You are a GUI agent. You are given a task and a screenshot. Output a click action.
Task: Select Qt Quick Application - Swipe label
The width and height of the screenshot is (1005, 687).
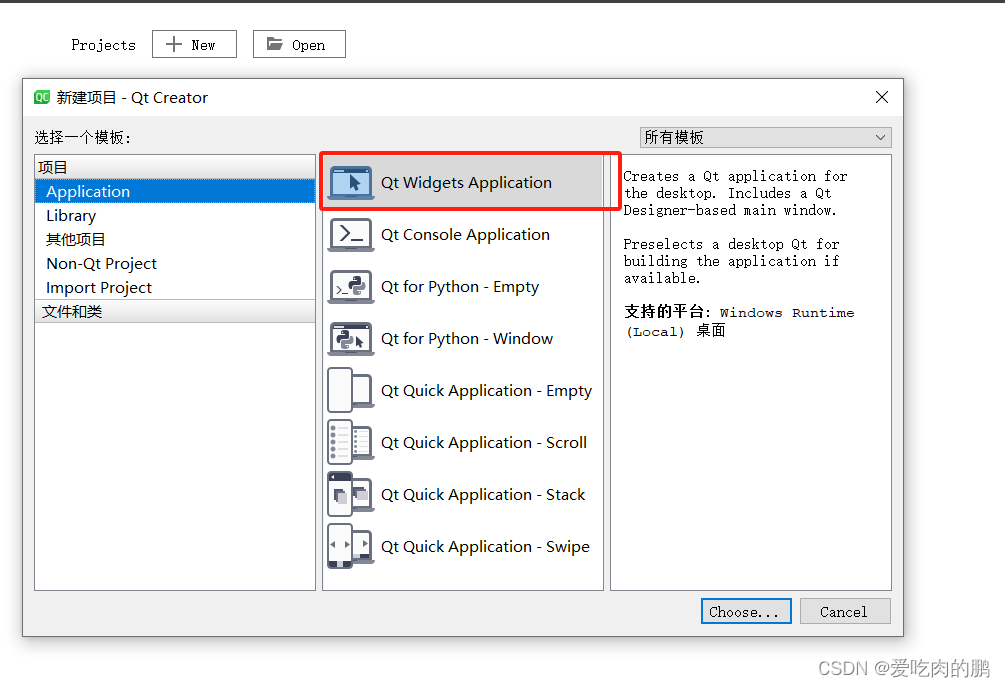click(x=485, y=546)
